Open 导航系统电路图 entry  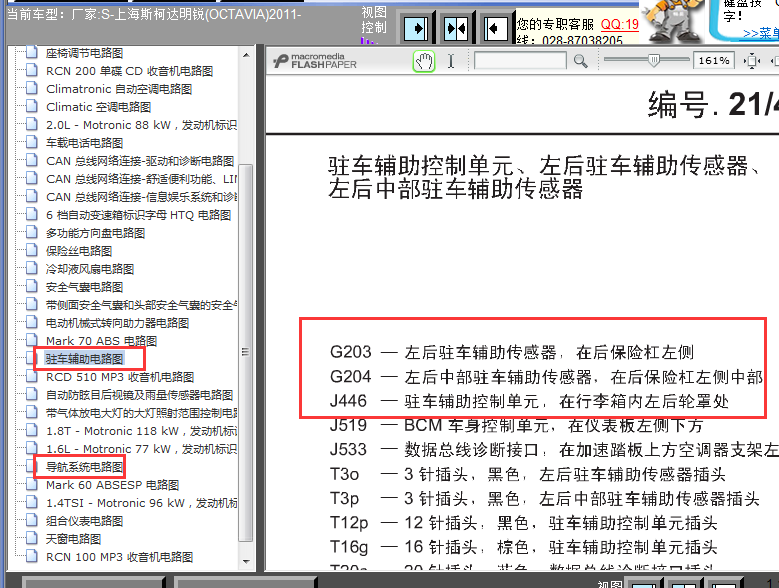coord(84,467)
